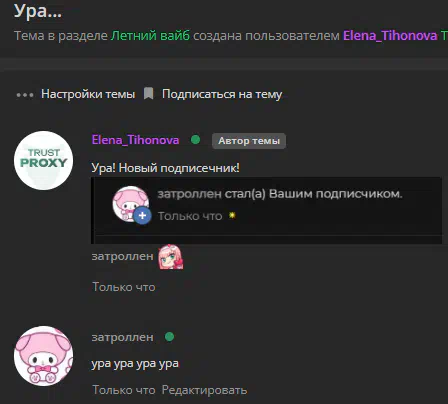
Task: Open Настройки темы menu
Action: coord(88,94)
